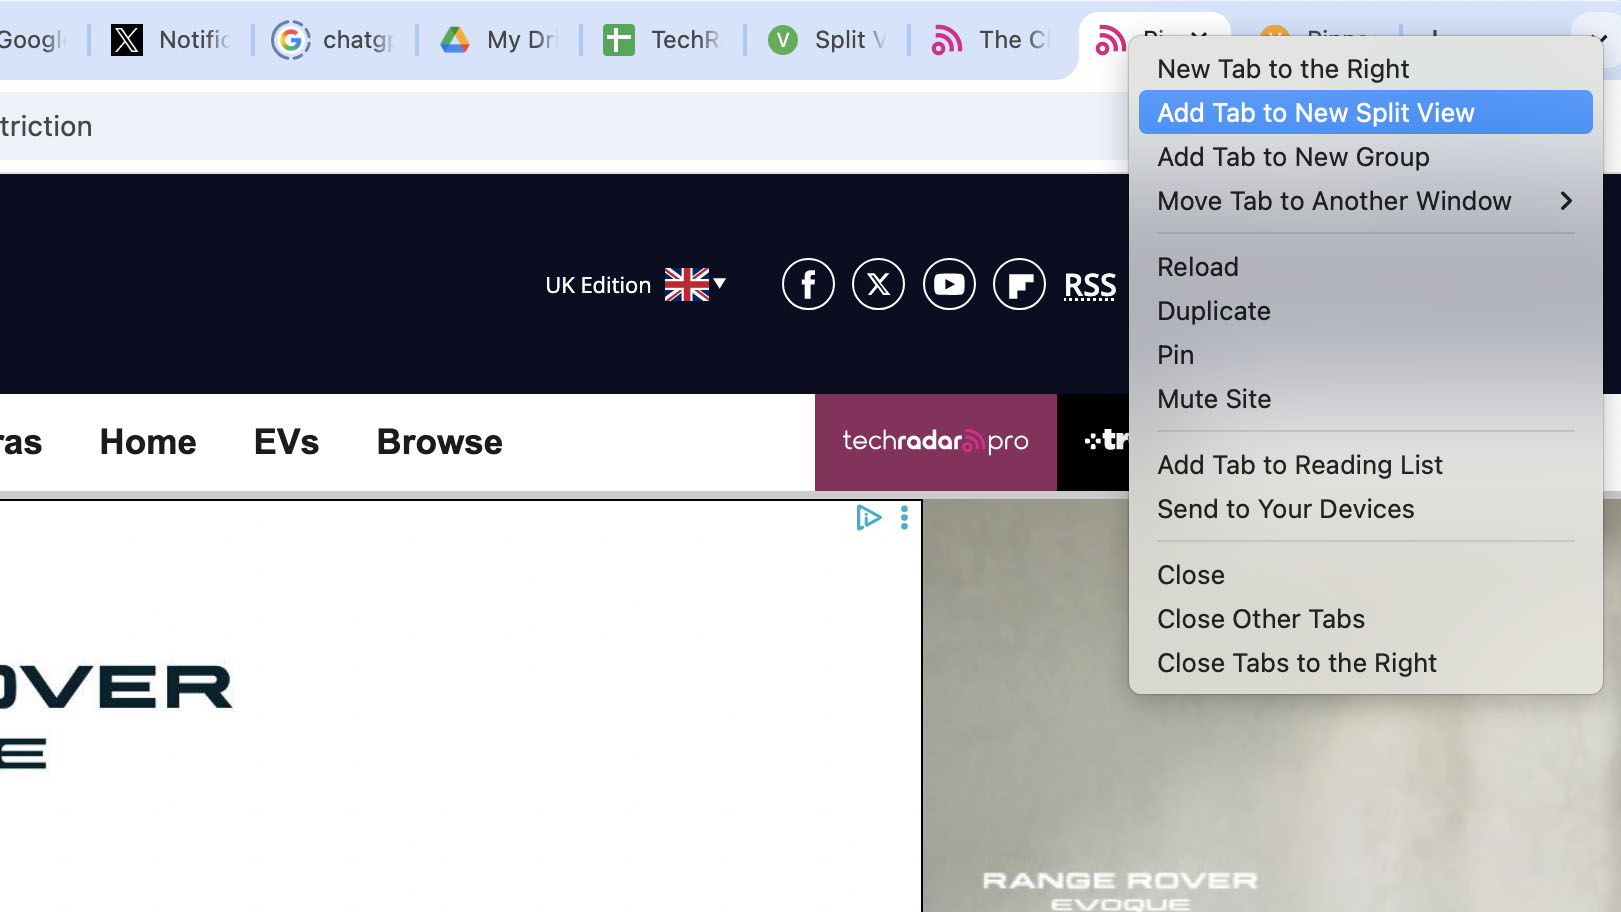1621x912 pixels.
Task: Select Add Tab to New Group
Action: (x=1293, y=156)
